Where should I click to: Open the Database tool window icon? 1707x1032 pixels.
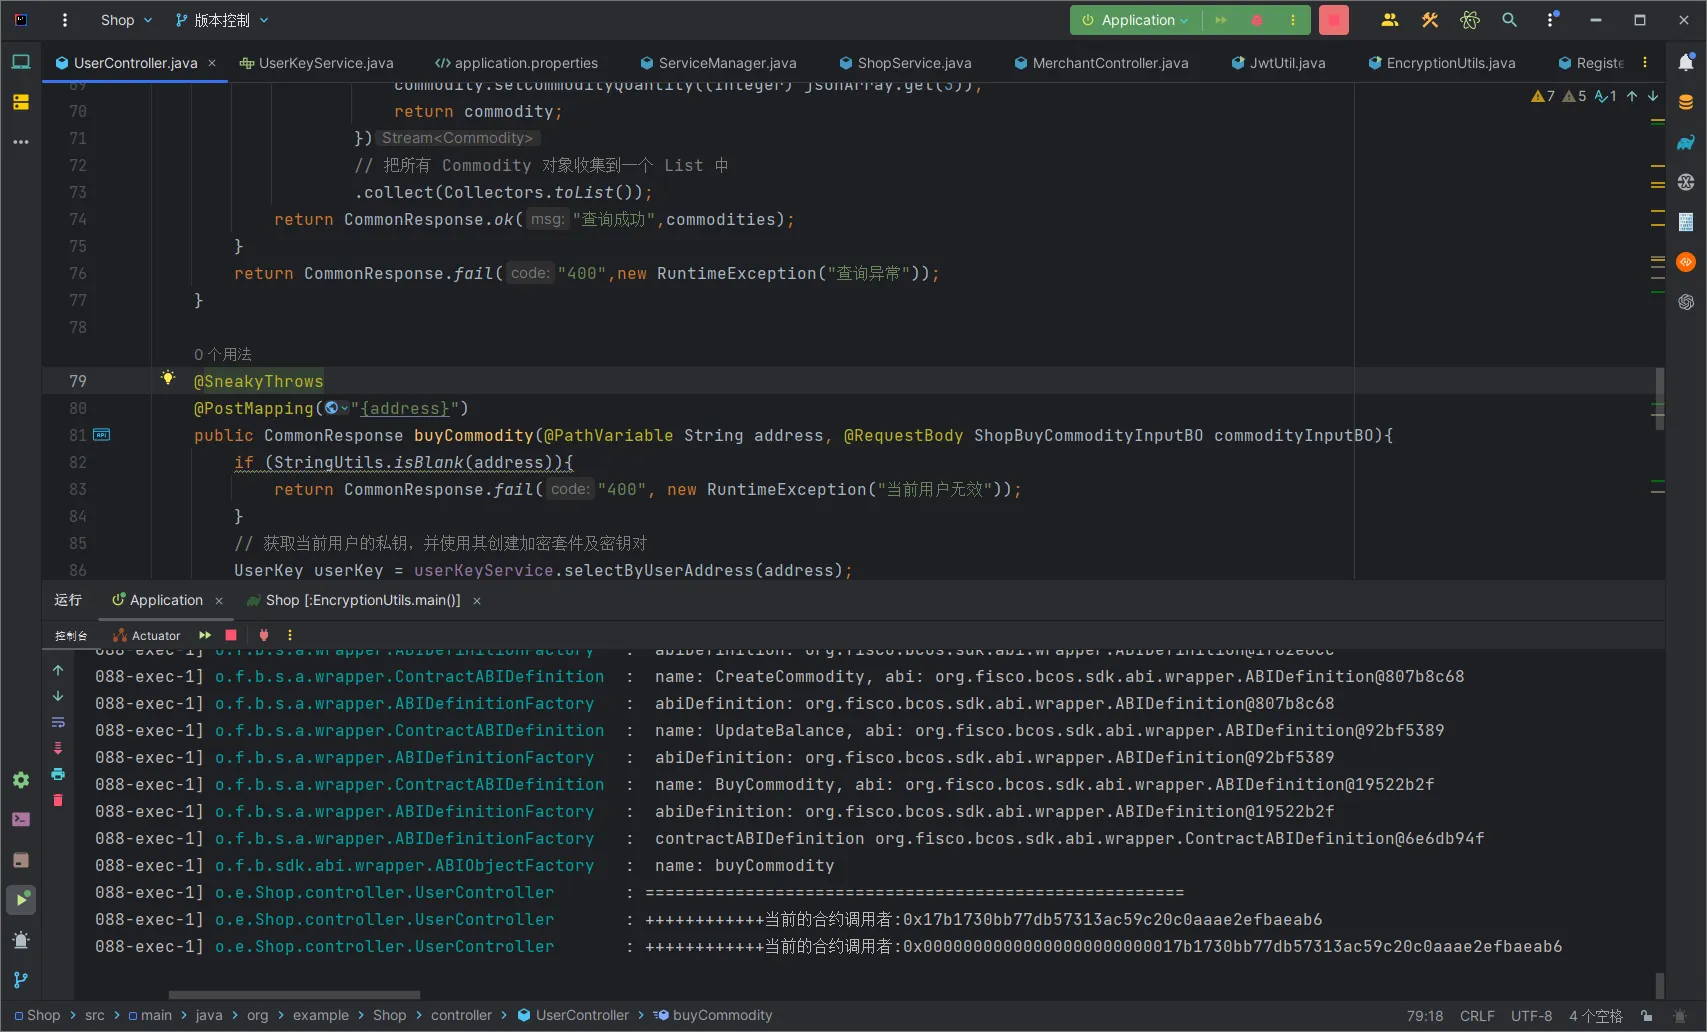(x=1686, y=102)
